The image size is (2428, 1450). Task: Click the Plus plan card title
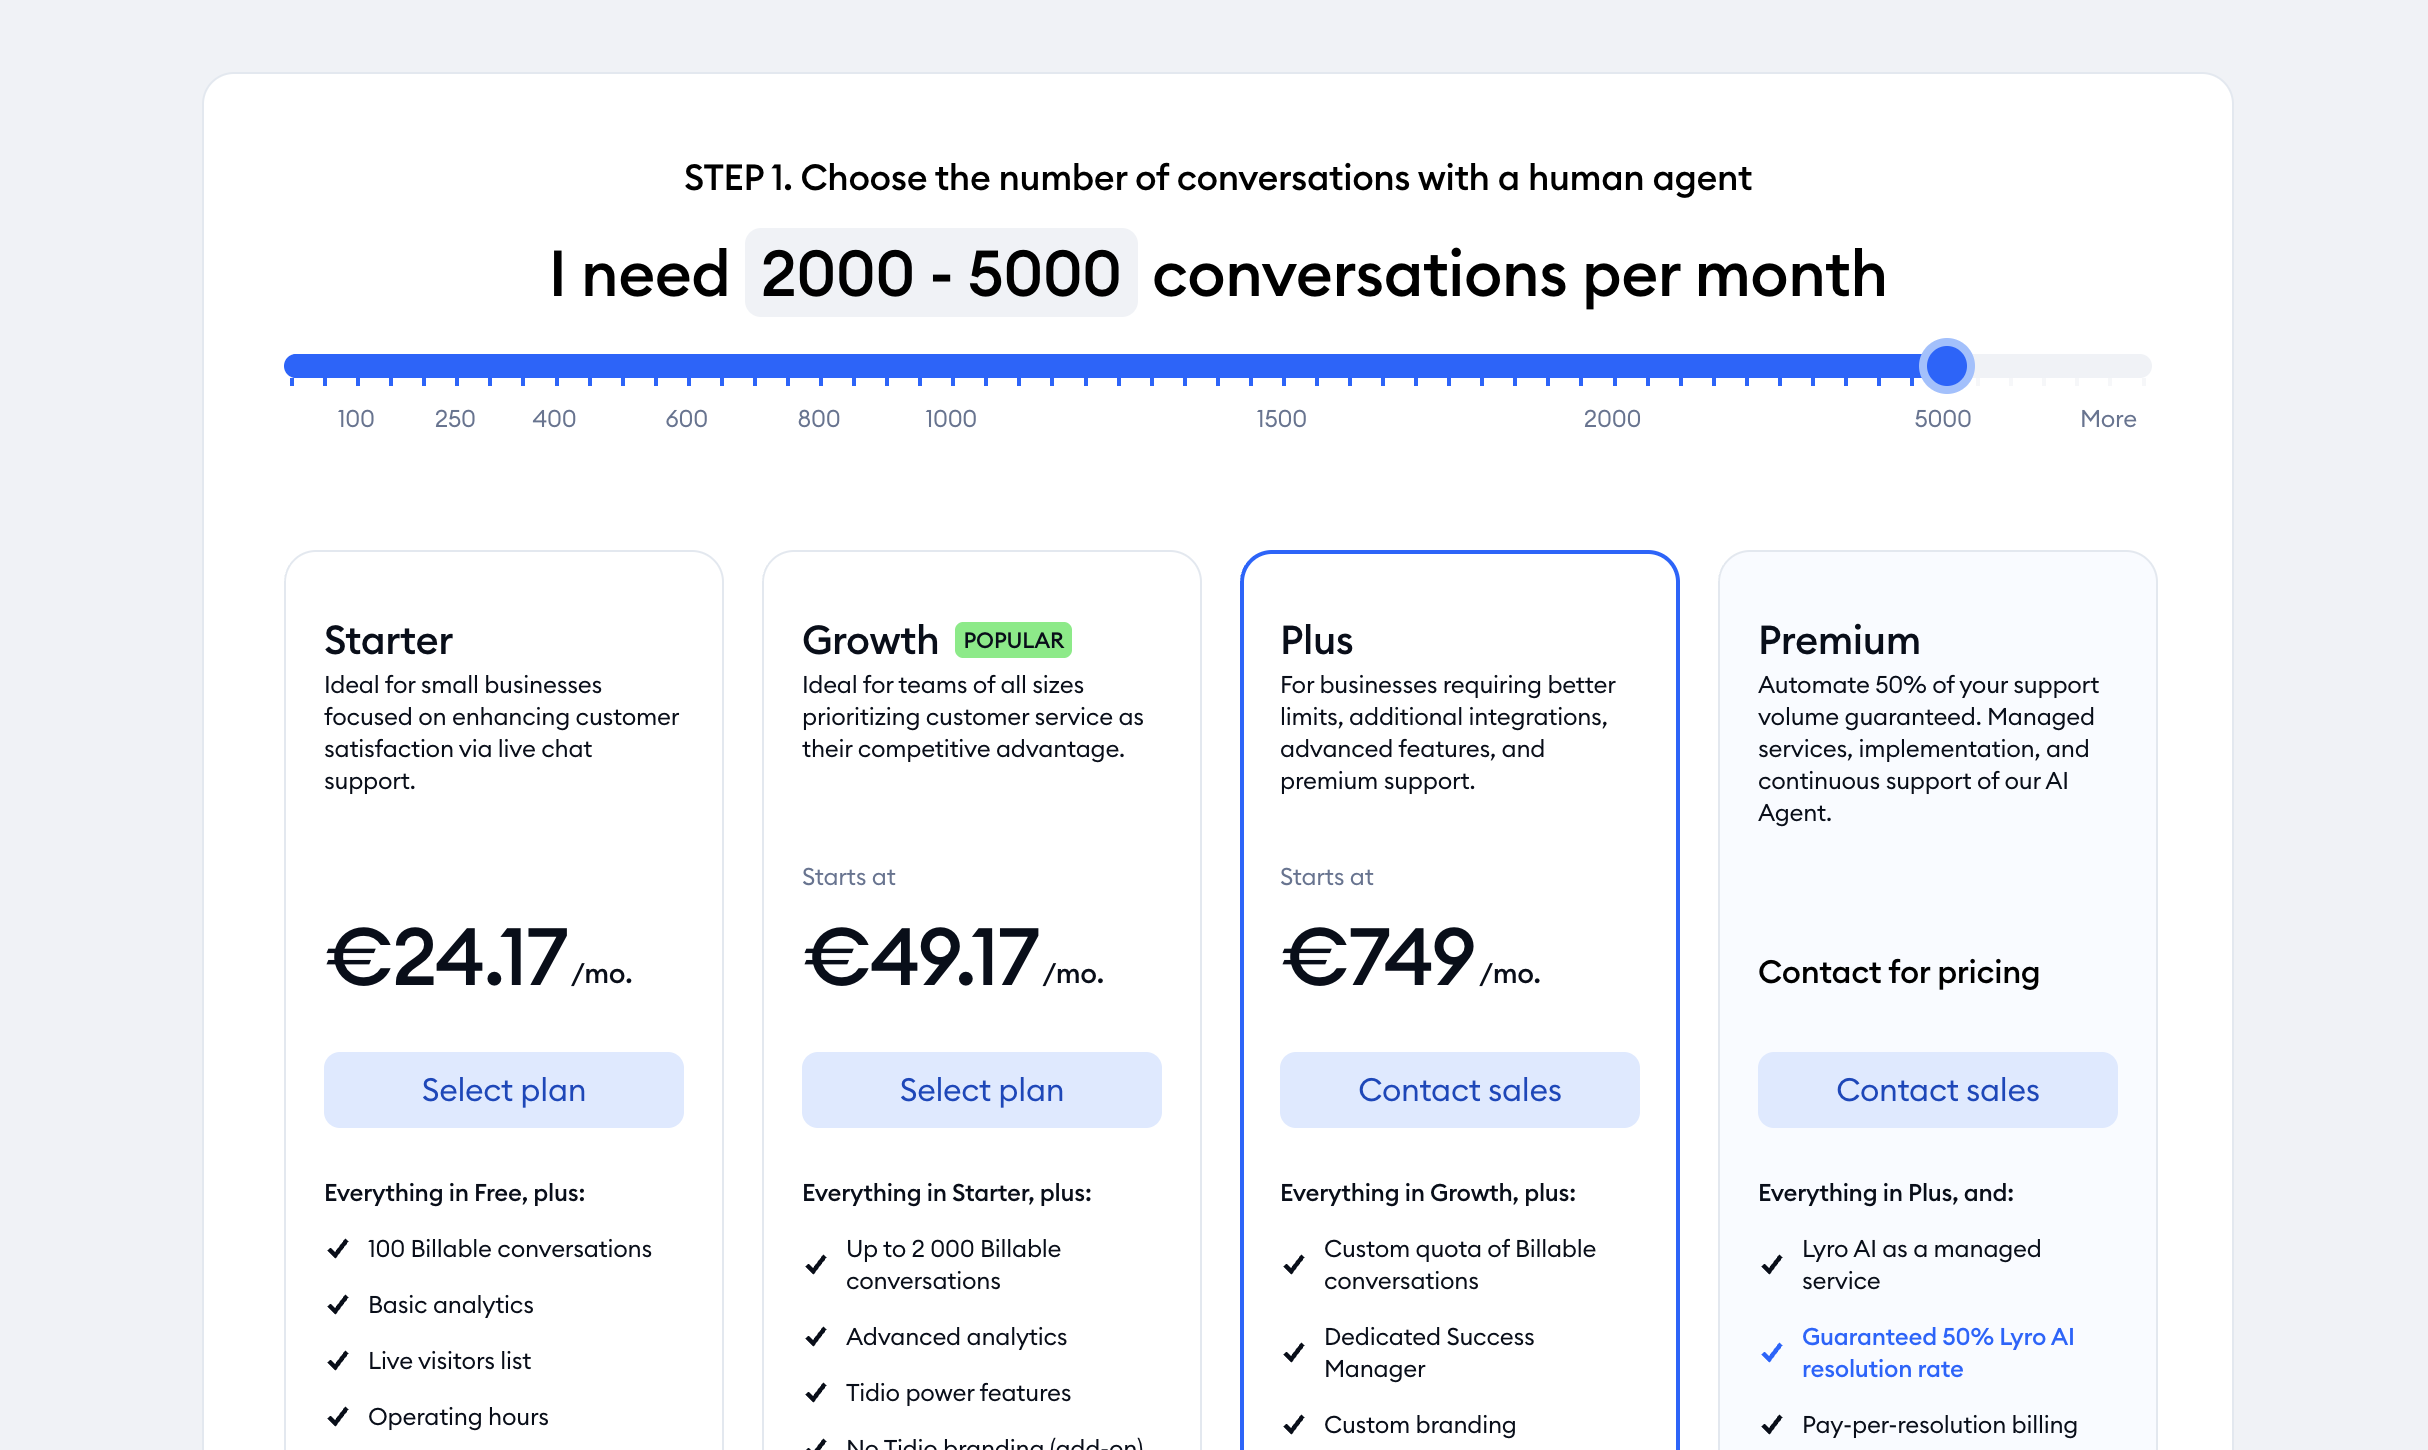[x=1315, y=640]
